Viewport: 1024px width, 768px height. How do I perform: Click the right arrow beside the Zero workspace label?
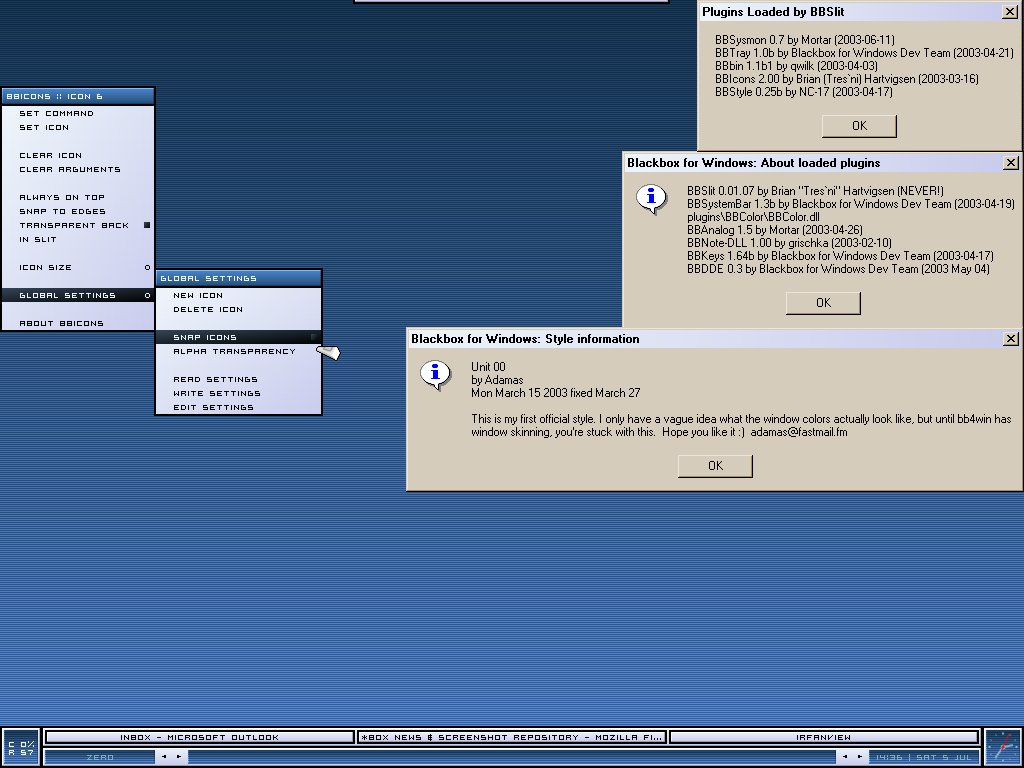click(x=179, y=757)
